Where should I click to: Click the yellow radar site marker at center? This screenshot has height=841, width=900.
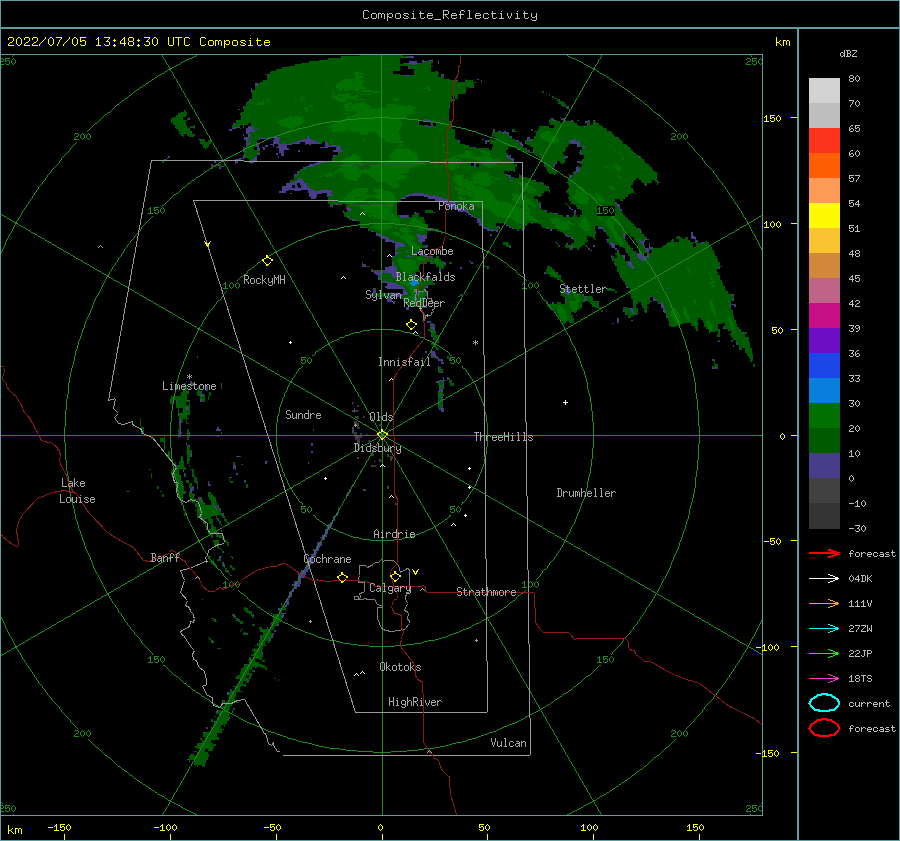coord(382,435)
